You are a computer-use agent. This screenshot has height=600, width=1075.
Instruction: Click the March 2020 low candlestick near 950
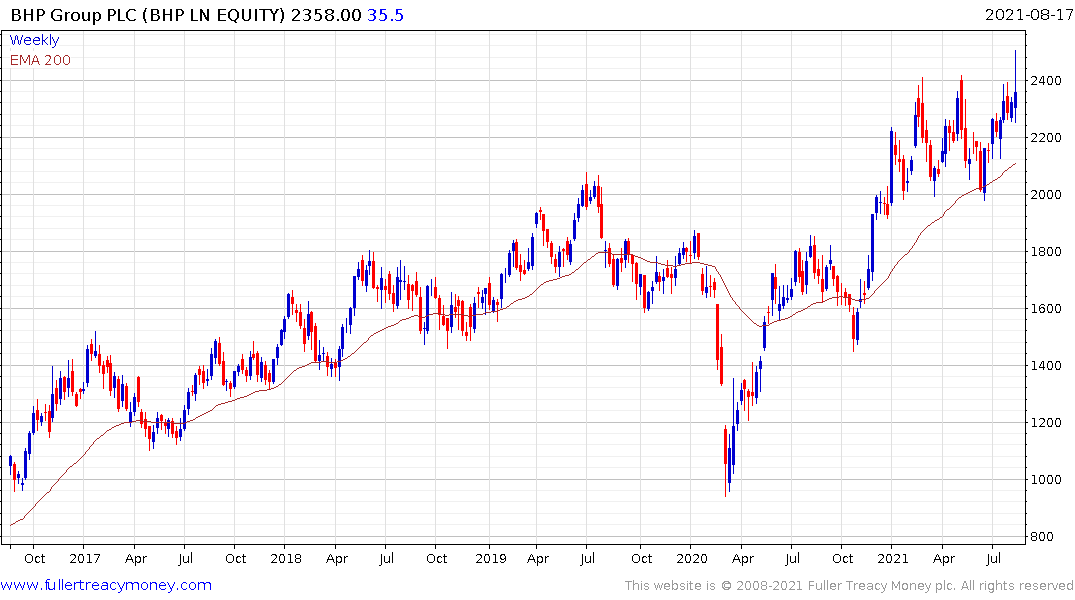tap(726, 461)
